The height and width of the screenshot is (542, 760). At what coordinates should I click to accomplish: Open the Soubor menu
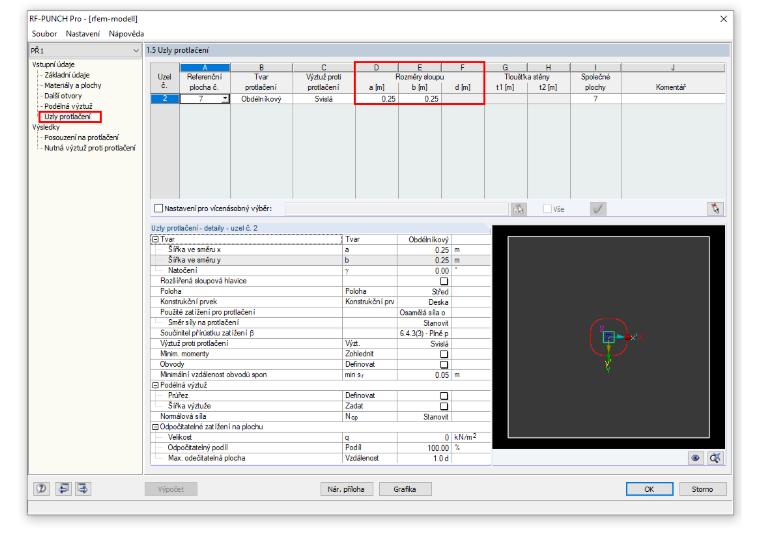[44, 34]
